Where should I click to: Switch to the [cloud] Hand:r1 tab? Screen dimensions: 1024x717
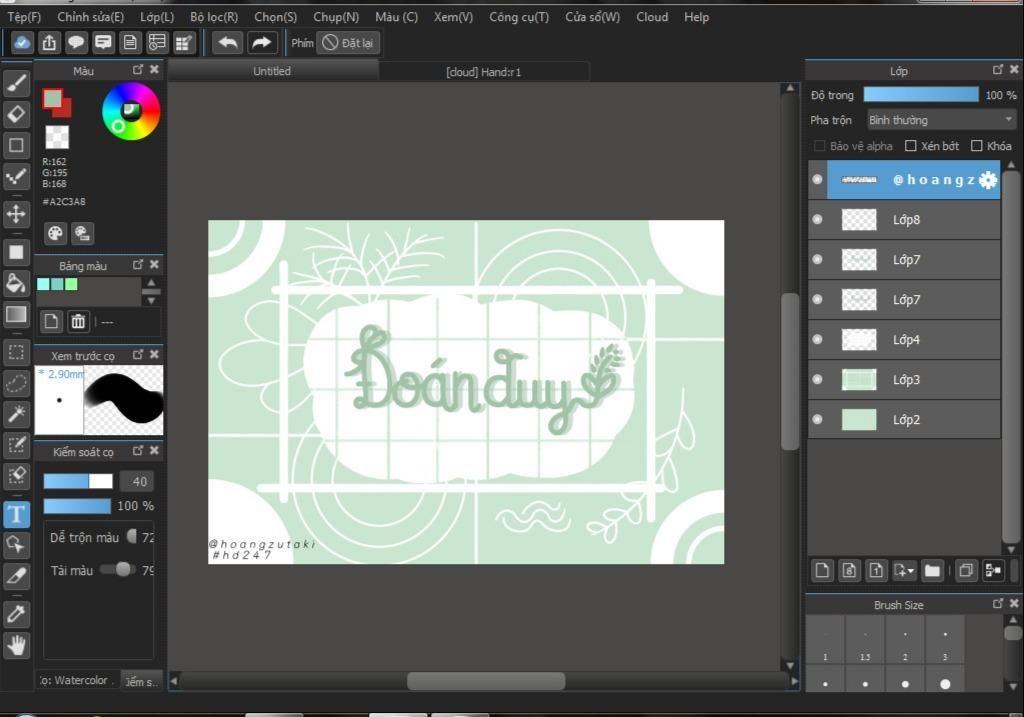point(484,72)
